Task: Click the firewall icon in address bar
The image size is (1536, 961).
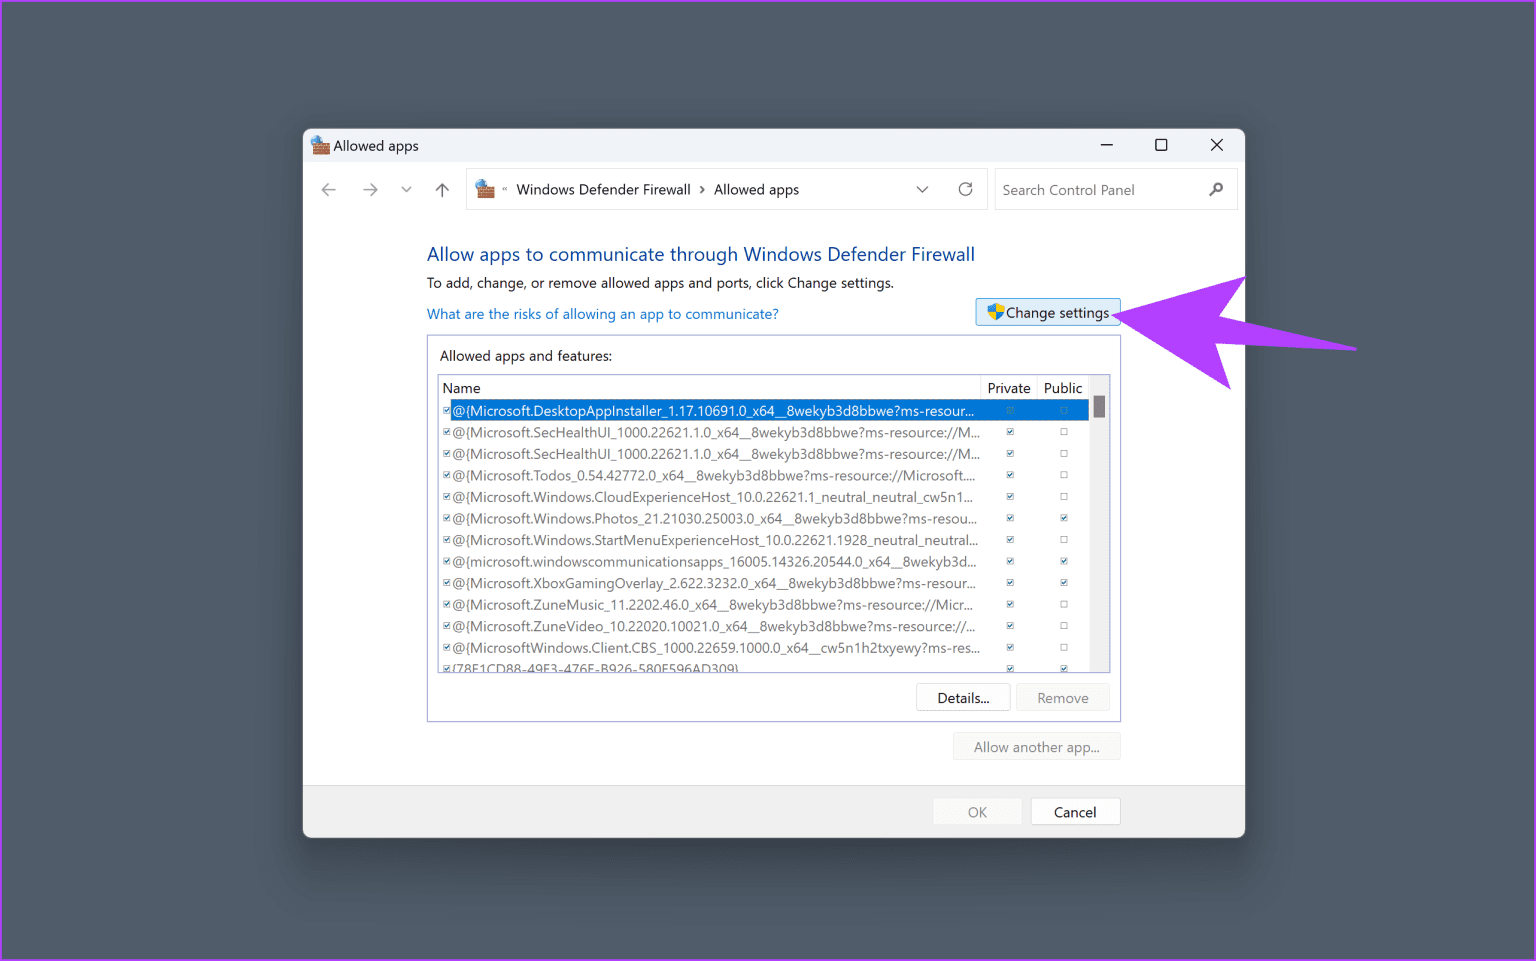Action: pos(485,190)
